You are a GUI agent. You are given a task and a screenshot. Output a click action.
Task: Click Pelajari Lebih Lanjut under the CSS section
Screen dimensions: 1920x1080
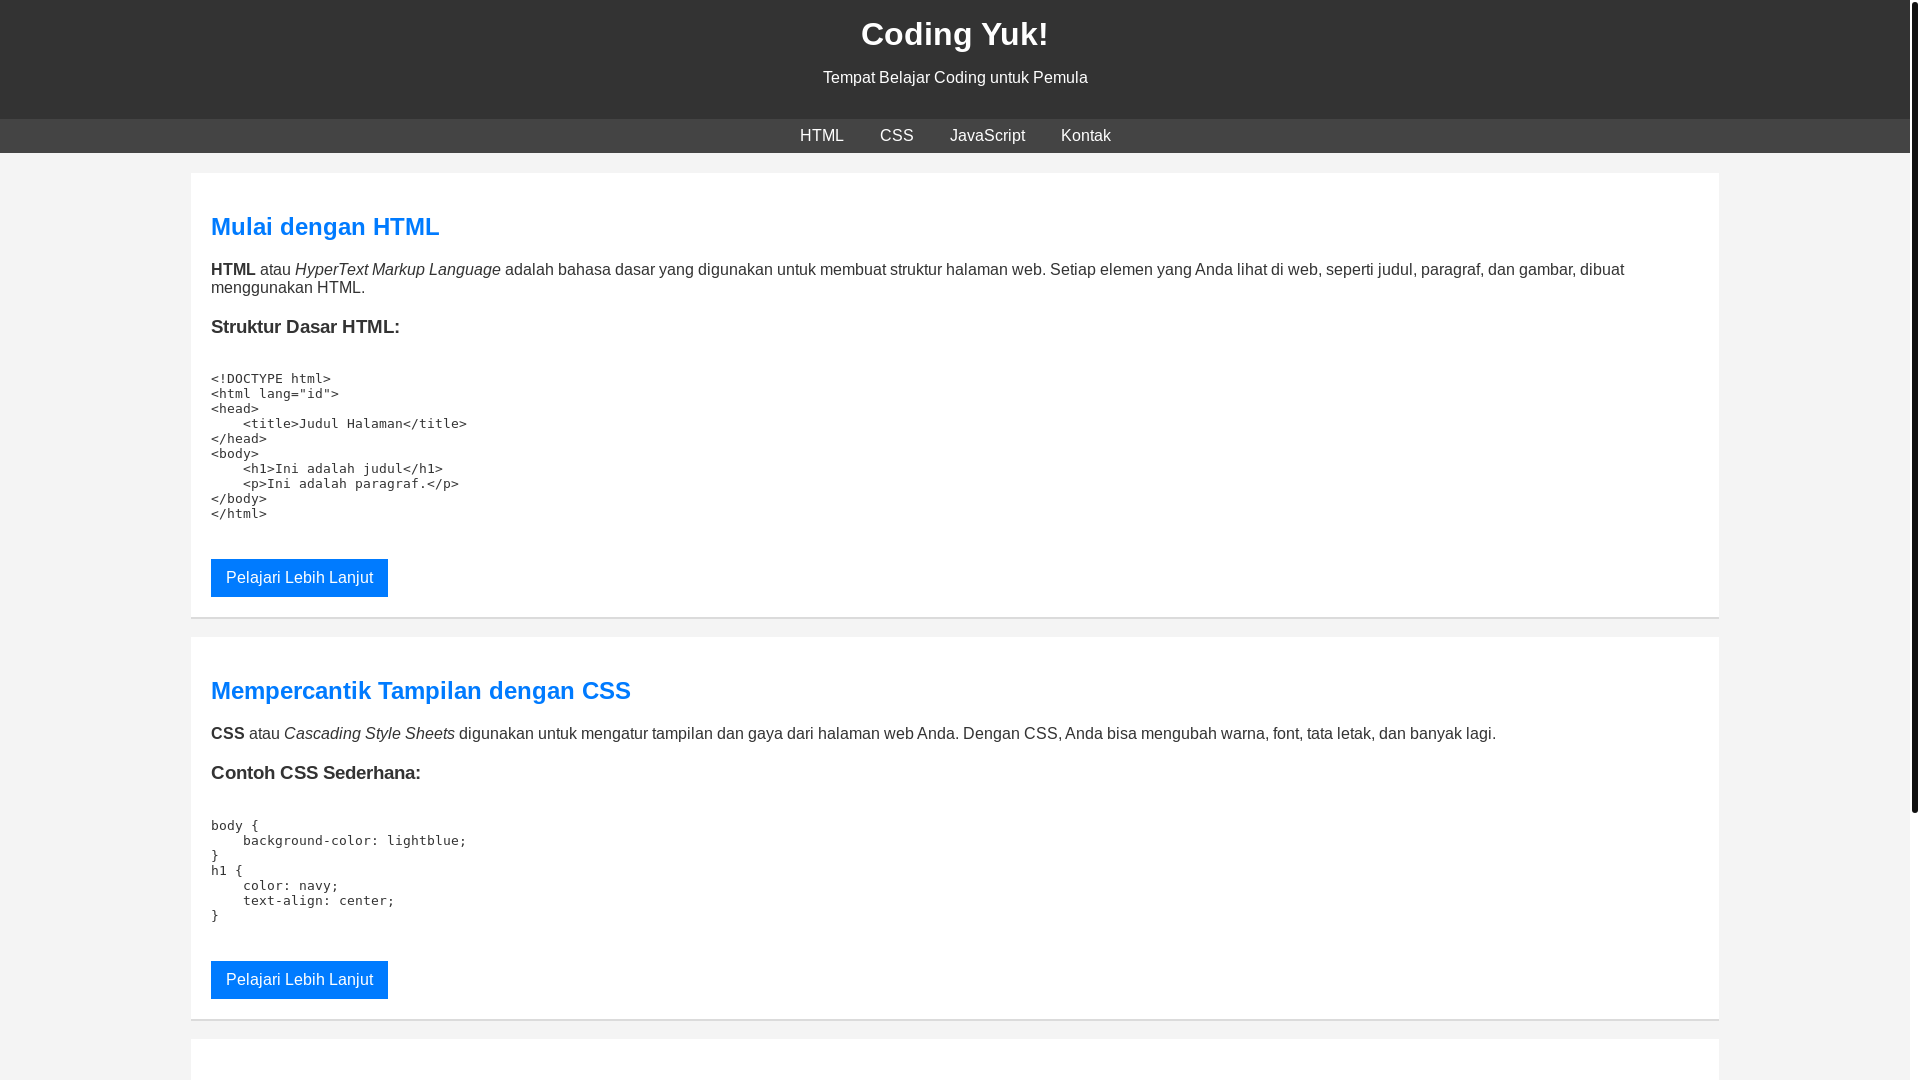299,980
